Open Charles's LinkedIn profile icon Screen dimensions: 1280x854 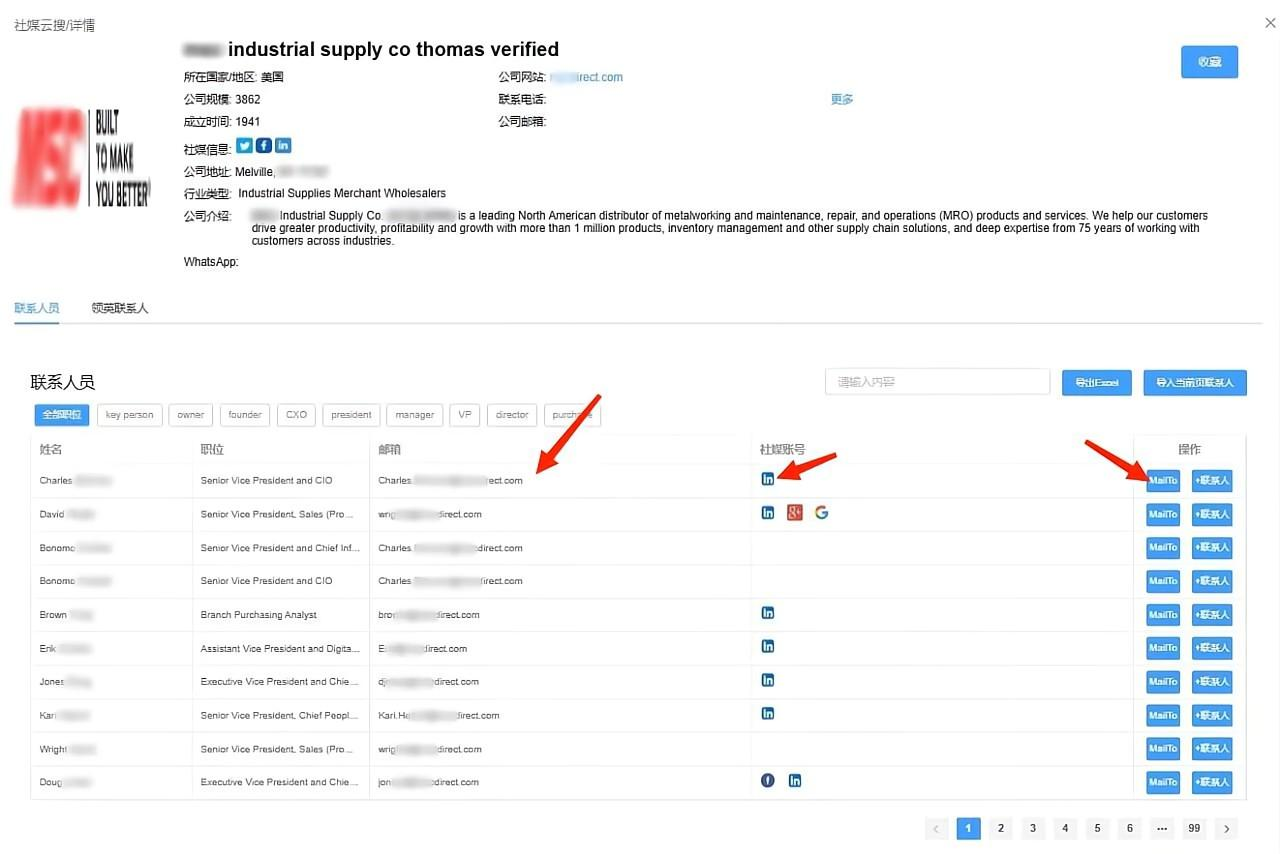[768, 479]
